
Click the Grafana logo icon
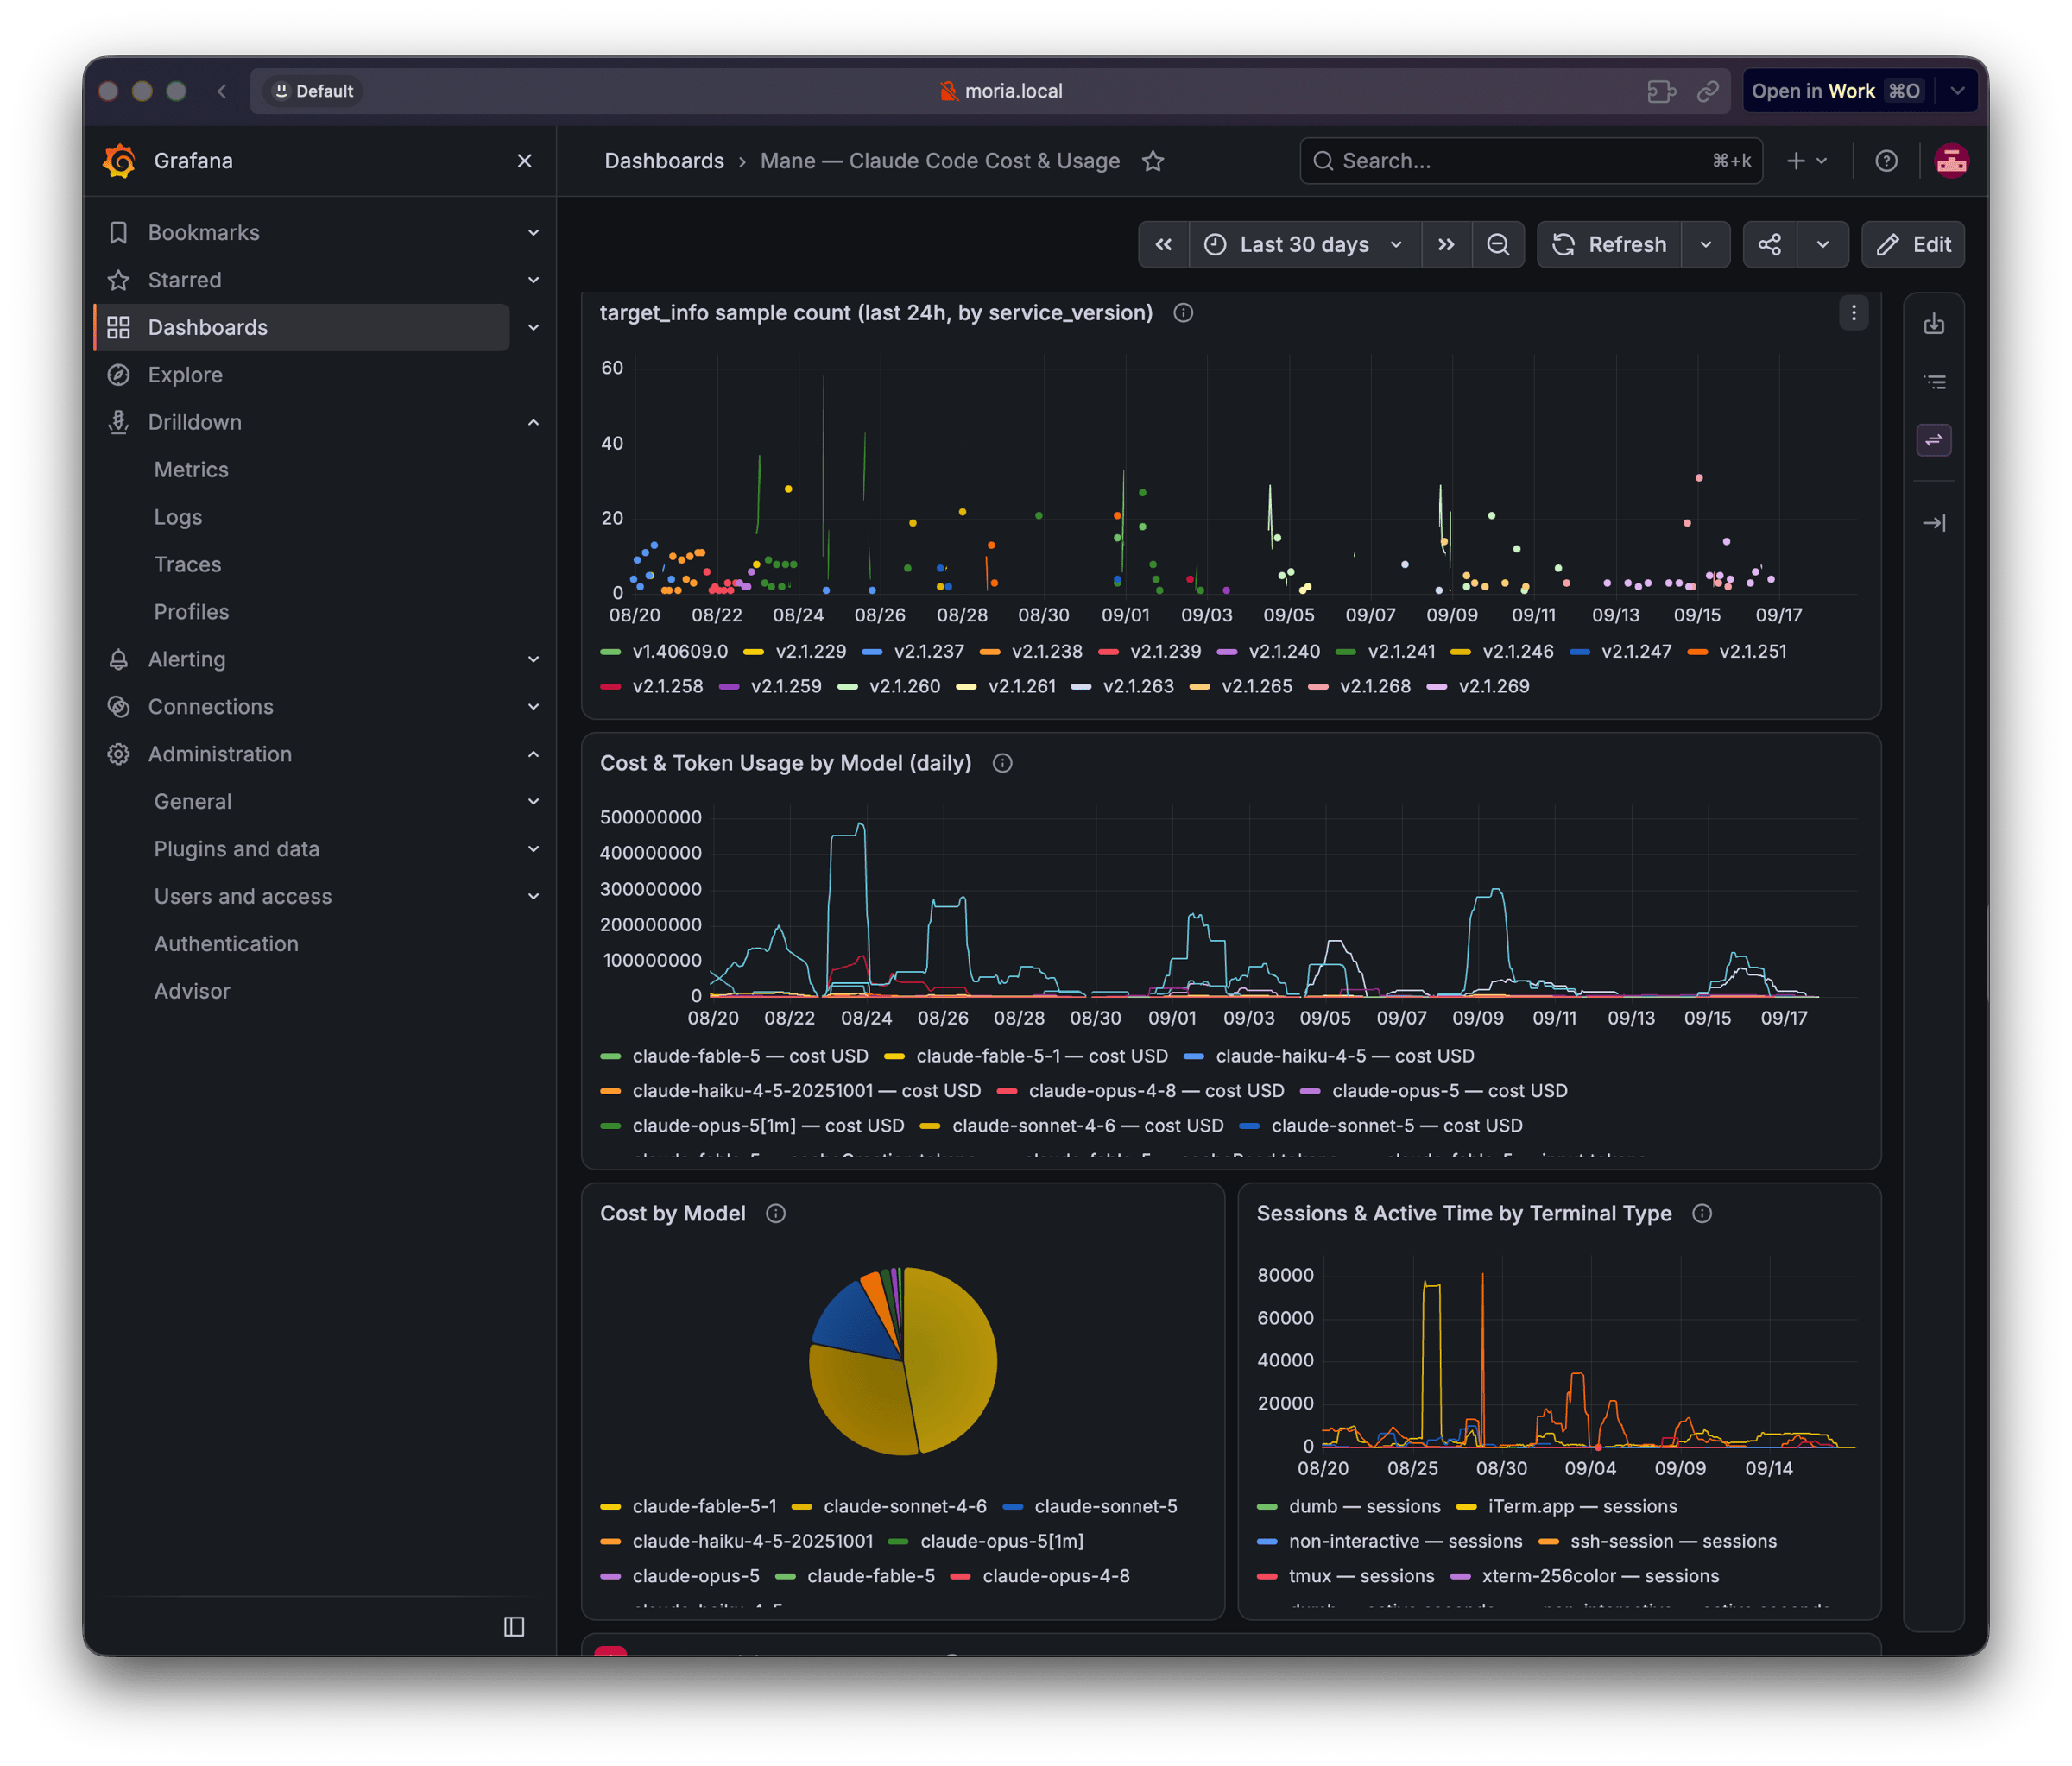[119, 161]
